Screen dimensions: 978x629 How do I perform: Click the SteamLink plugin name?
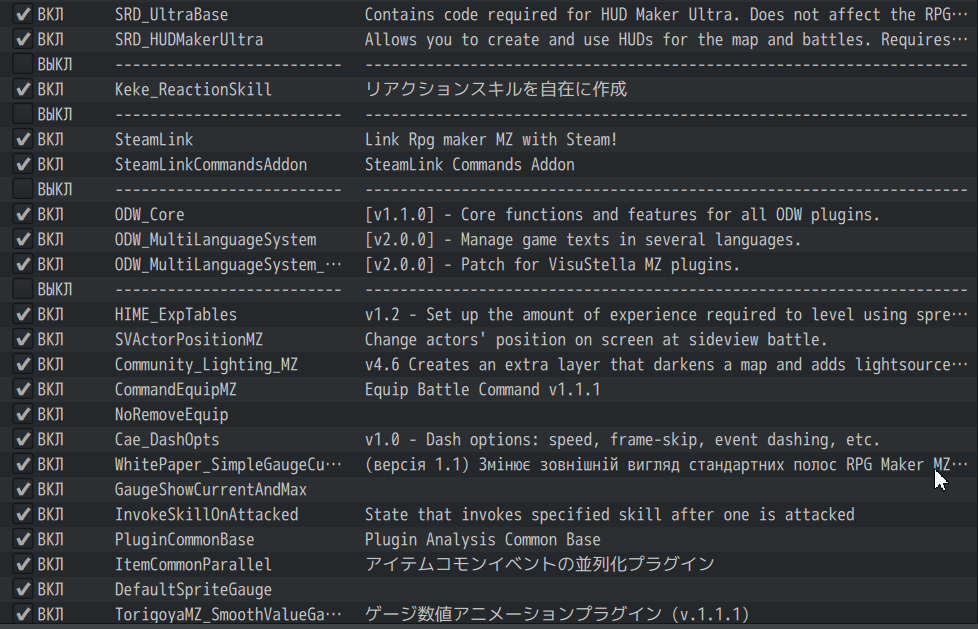(x=154, y=139)
